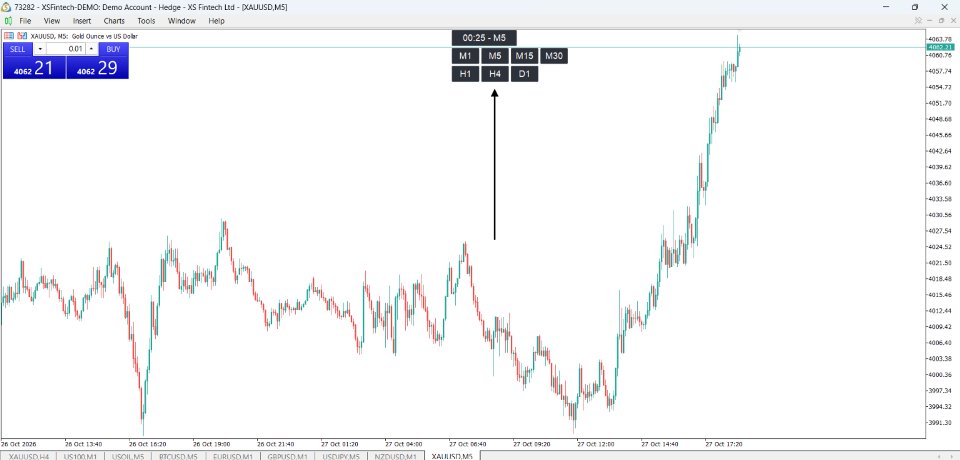960x460 pixels.
Task: Switch the chart to the H1 timeframe
Action: coord(465,74)
